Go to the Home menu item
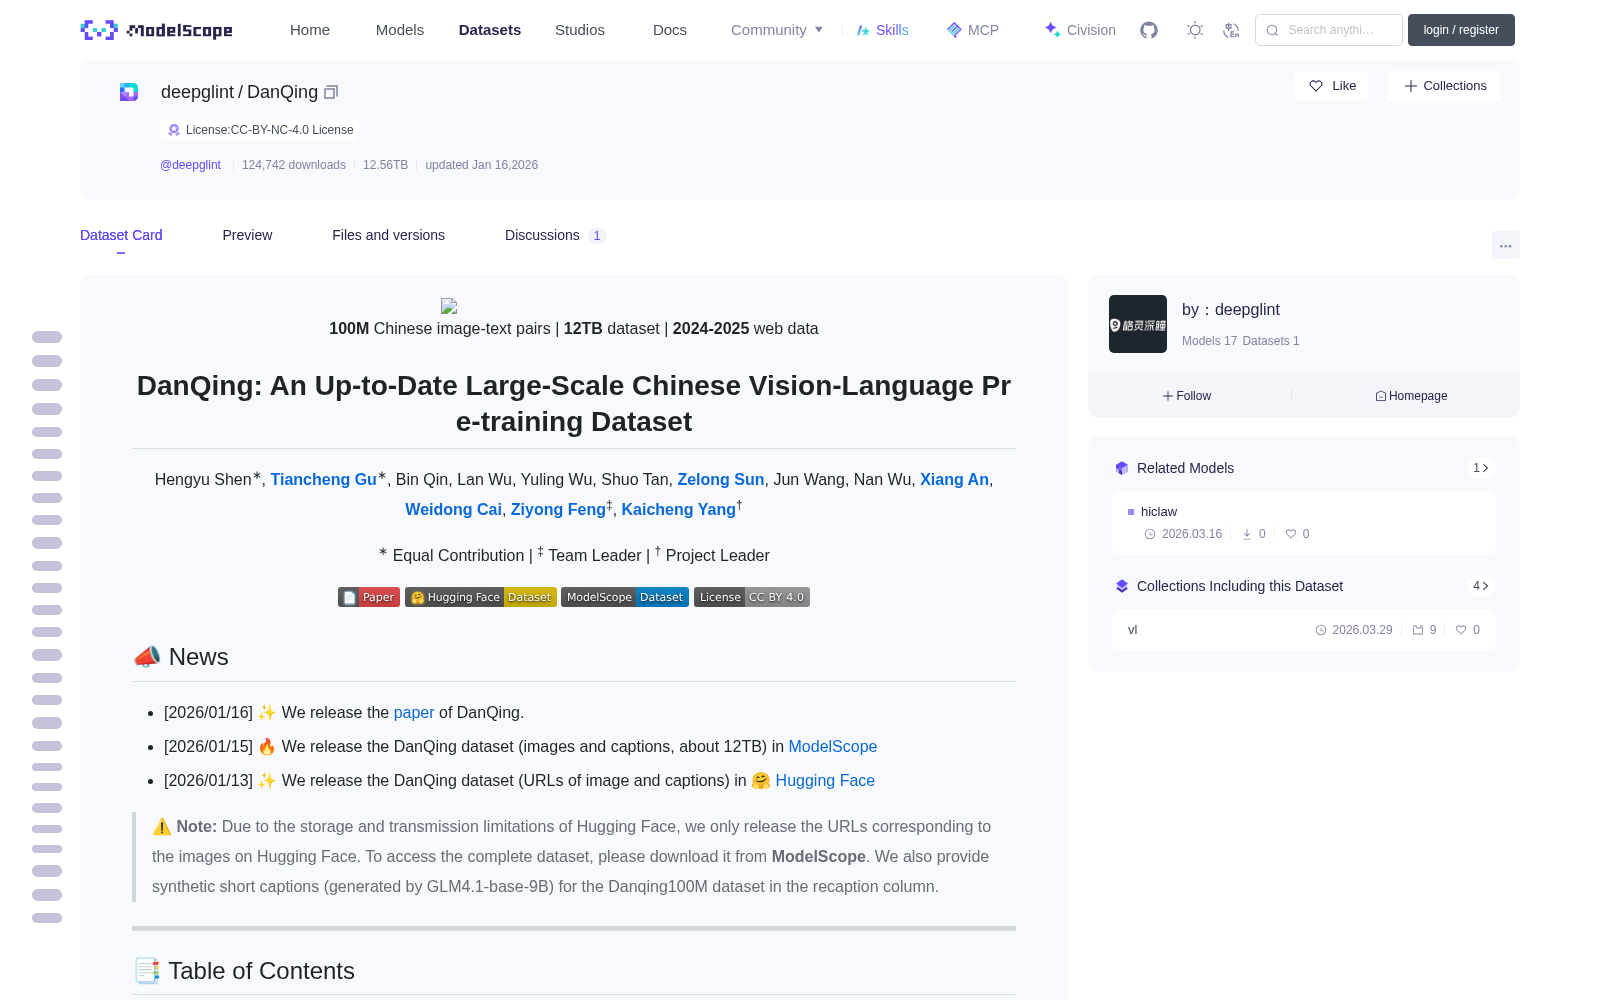Screen dimensions: 1600x1000 tap(310, 30)
